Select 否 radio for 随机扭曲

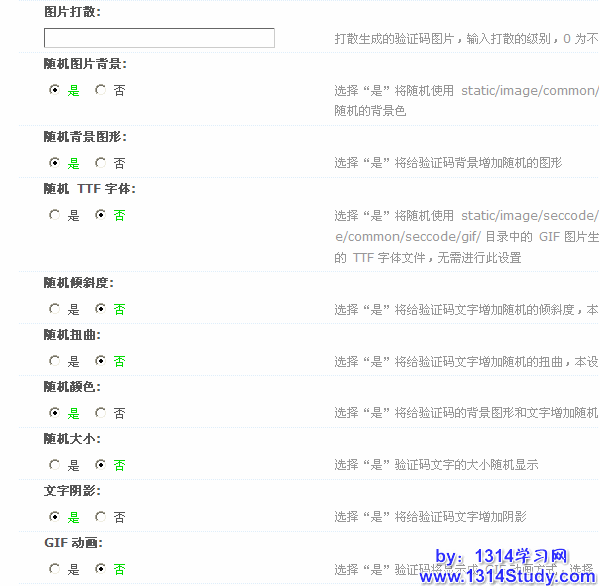click(x=100, y=360)
